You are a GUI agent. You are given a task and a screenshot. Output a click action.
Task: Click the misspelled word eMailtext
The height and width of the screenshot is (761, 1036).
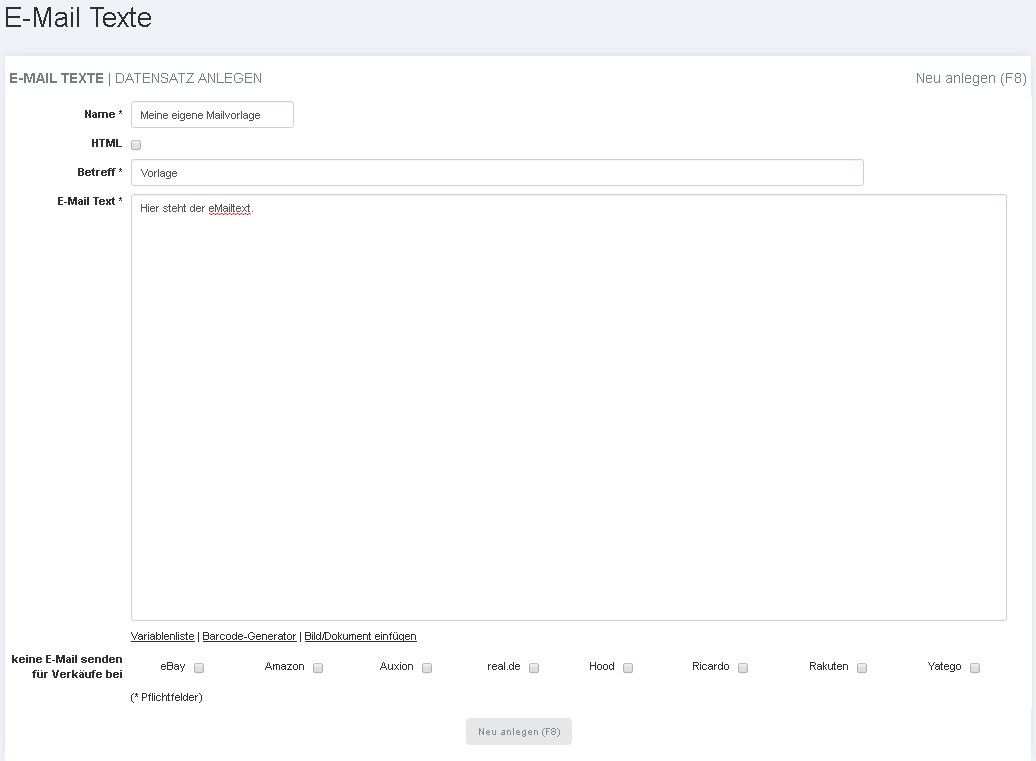click(x=229, y=208)
